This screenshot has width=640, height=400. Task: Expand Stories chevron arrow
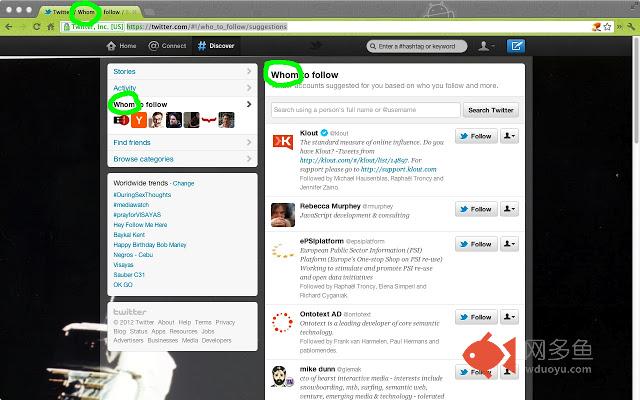[x=249, y=71]
